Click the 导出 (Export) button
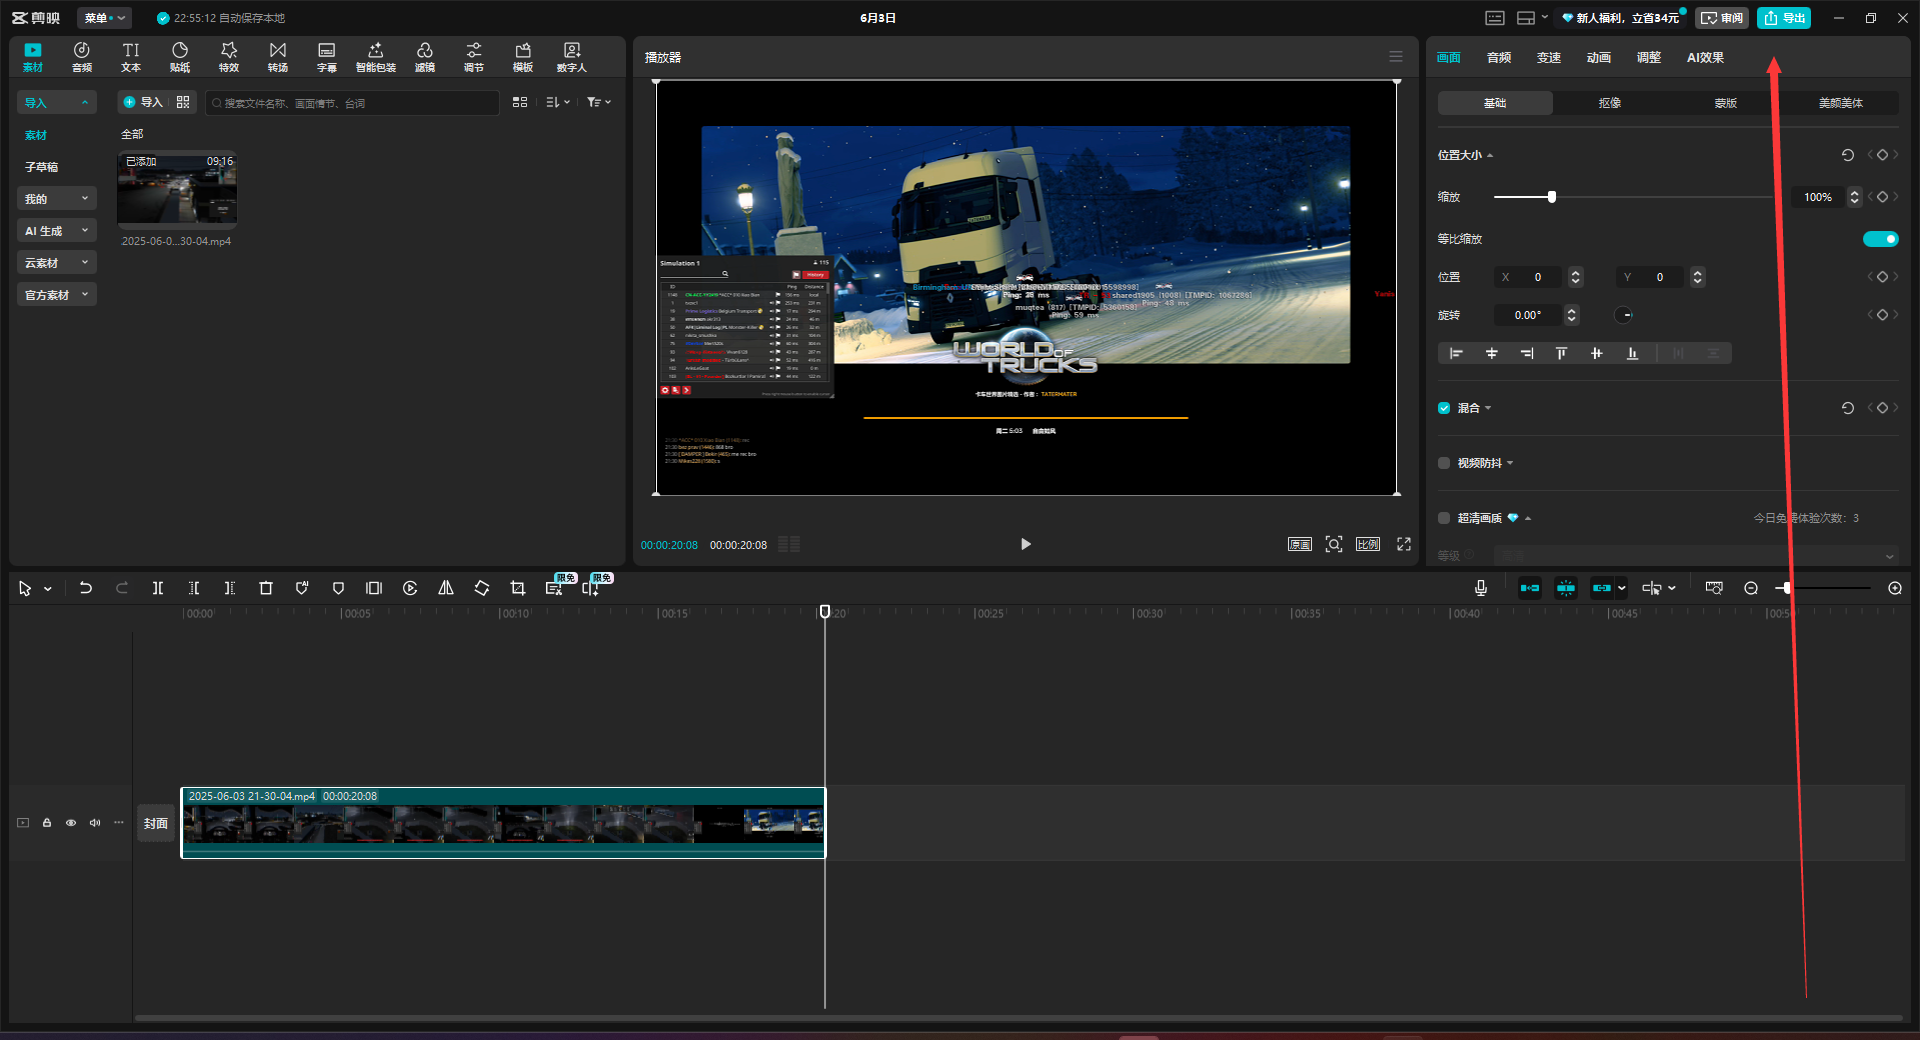The height and width of the screenshot is (1040, 1920). coord(1784,18)
